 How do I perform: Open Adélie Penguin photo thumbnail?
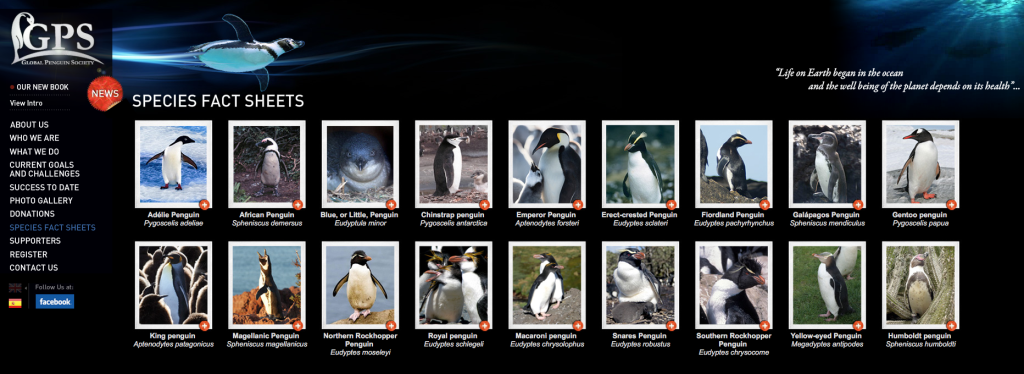173,164
